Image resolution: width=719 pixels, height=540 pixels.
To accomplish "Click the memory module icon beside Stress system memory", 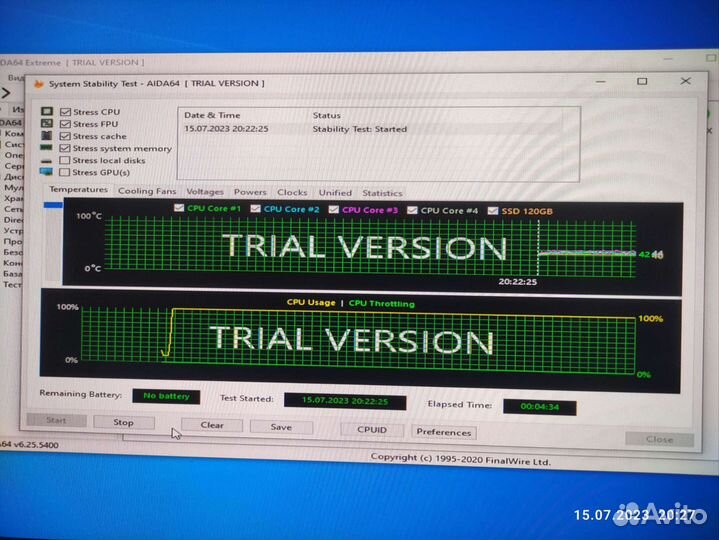I will 47,148.
